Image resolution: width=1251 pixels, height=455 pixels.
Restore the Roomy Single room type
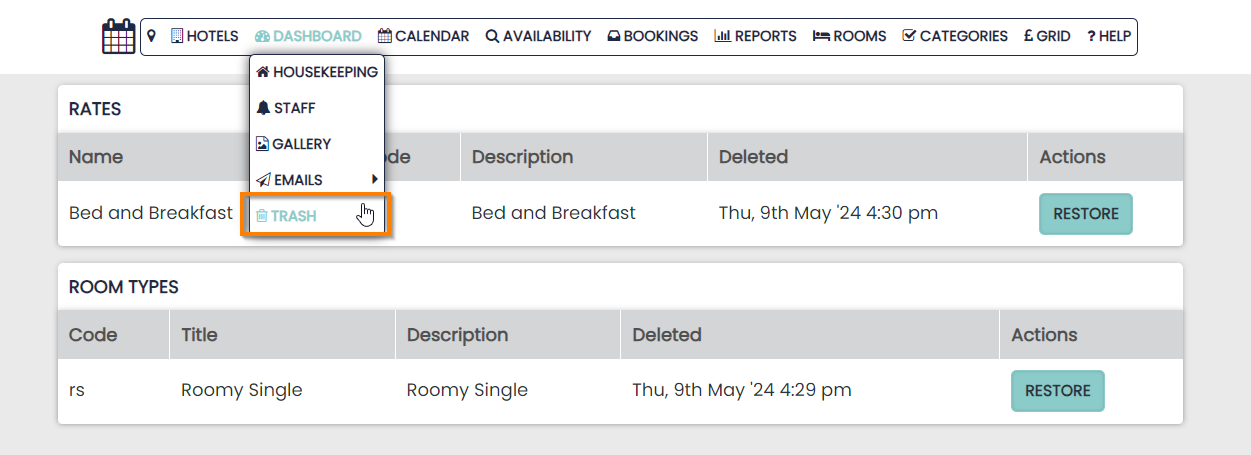1057,391
